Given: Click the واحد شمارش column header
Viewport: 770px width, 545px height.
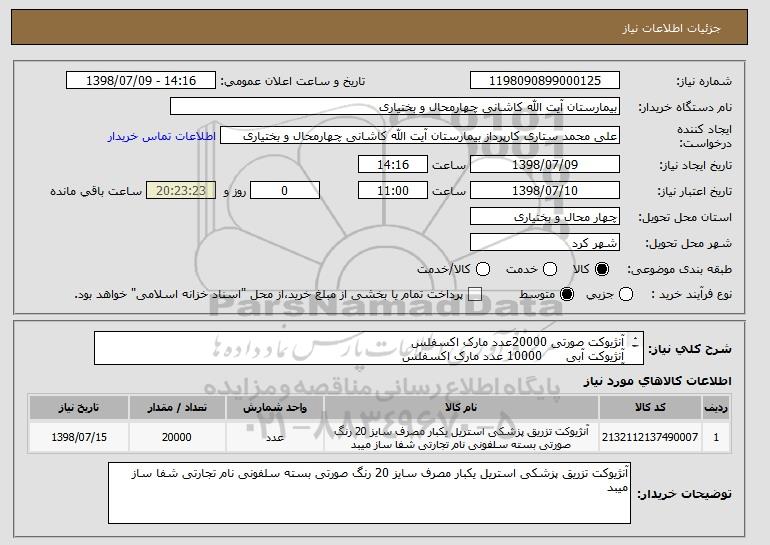Looking at the screenshot, I should (x=275, y=408).
